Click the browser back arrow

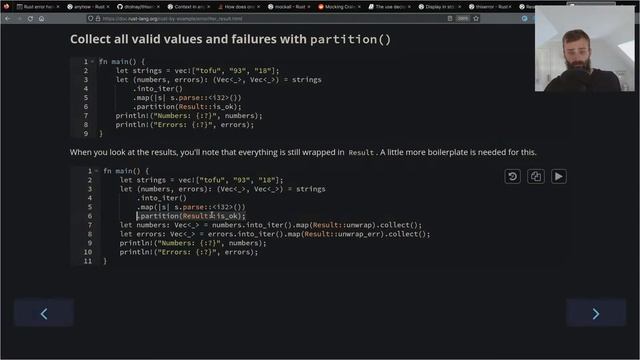[x=8, y=19]
